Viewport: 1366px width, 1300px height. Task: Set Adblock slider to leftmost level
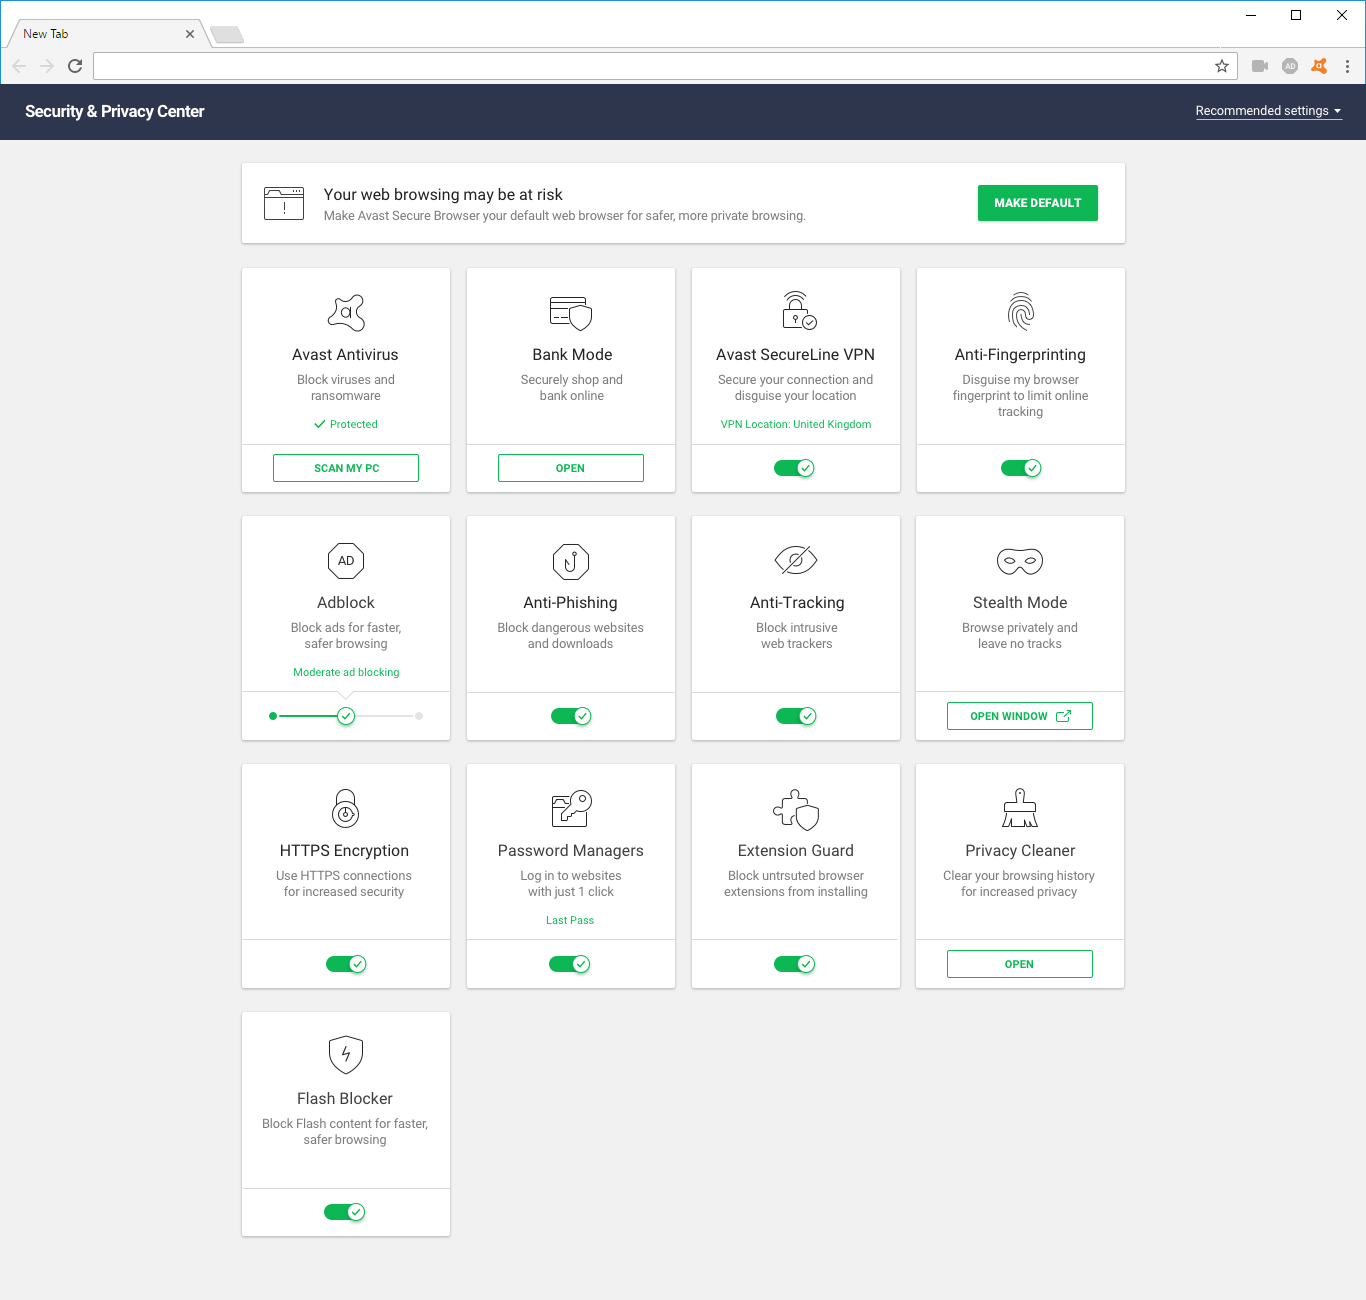pyautogui.click(x=273, y=716)
